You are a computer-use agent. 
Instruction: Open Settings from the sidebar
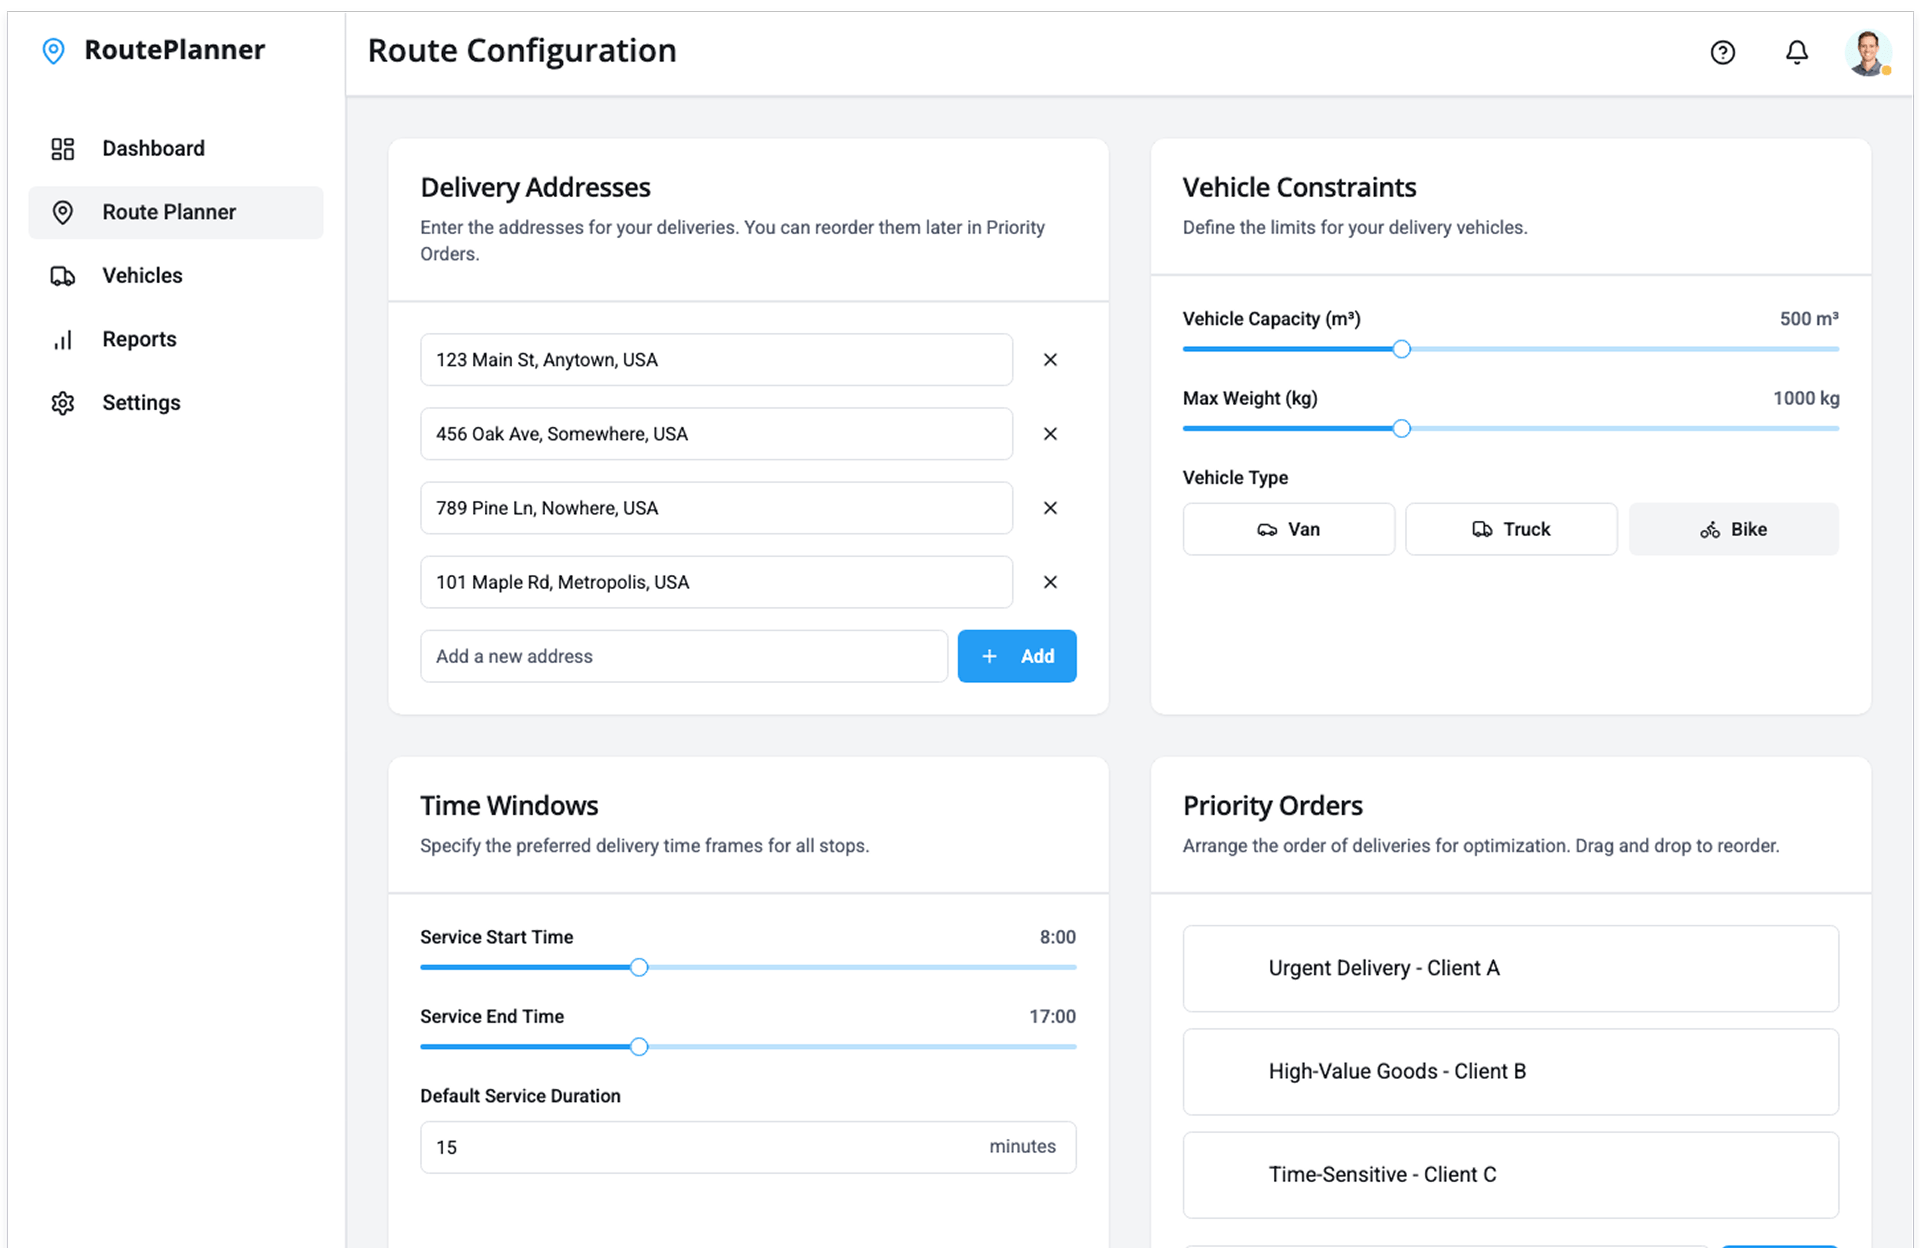(141, 403)
